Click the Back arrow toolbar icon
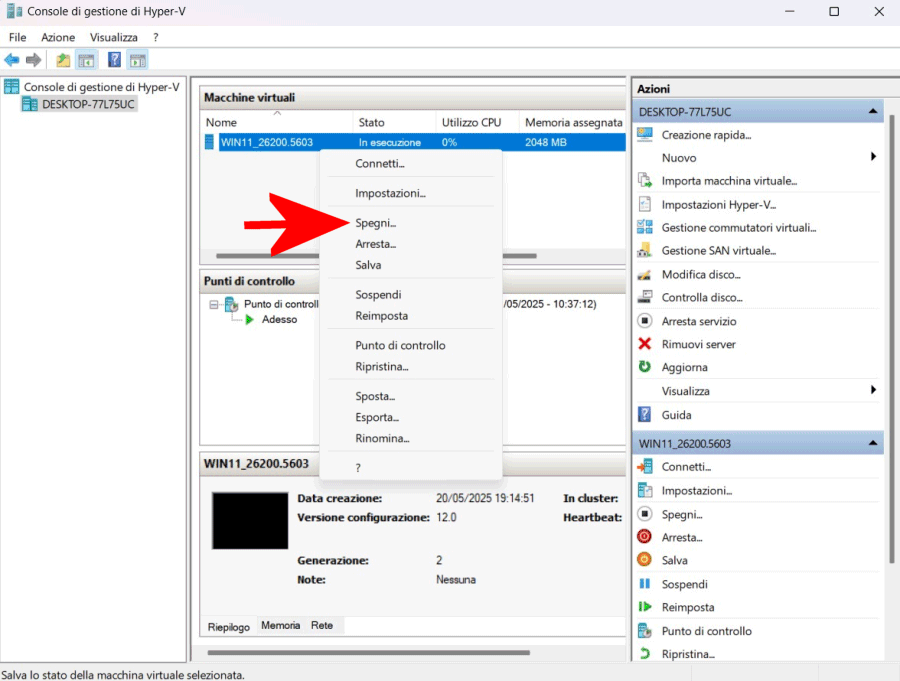 pos(11,59)
